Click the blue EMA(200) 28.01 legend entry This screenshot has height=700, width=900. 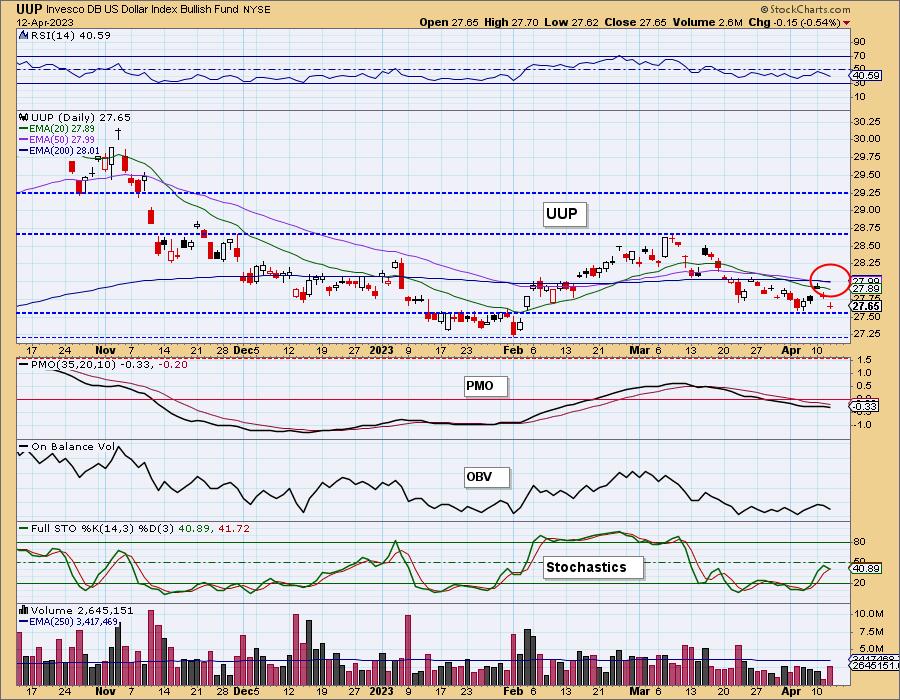(x=59, y=151)
